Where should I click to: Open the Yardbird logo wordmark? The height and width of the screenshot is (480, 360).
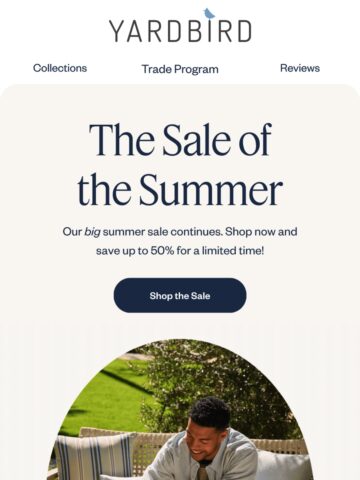[x=180, y=31]
